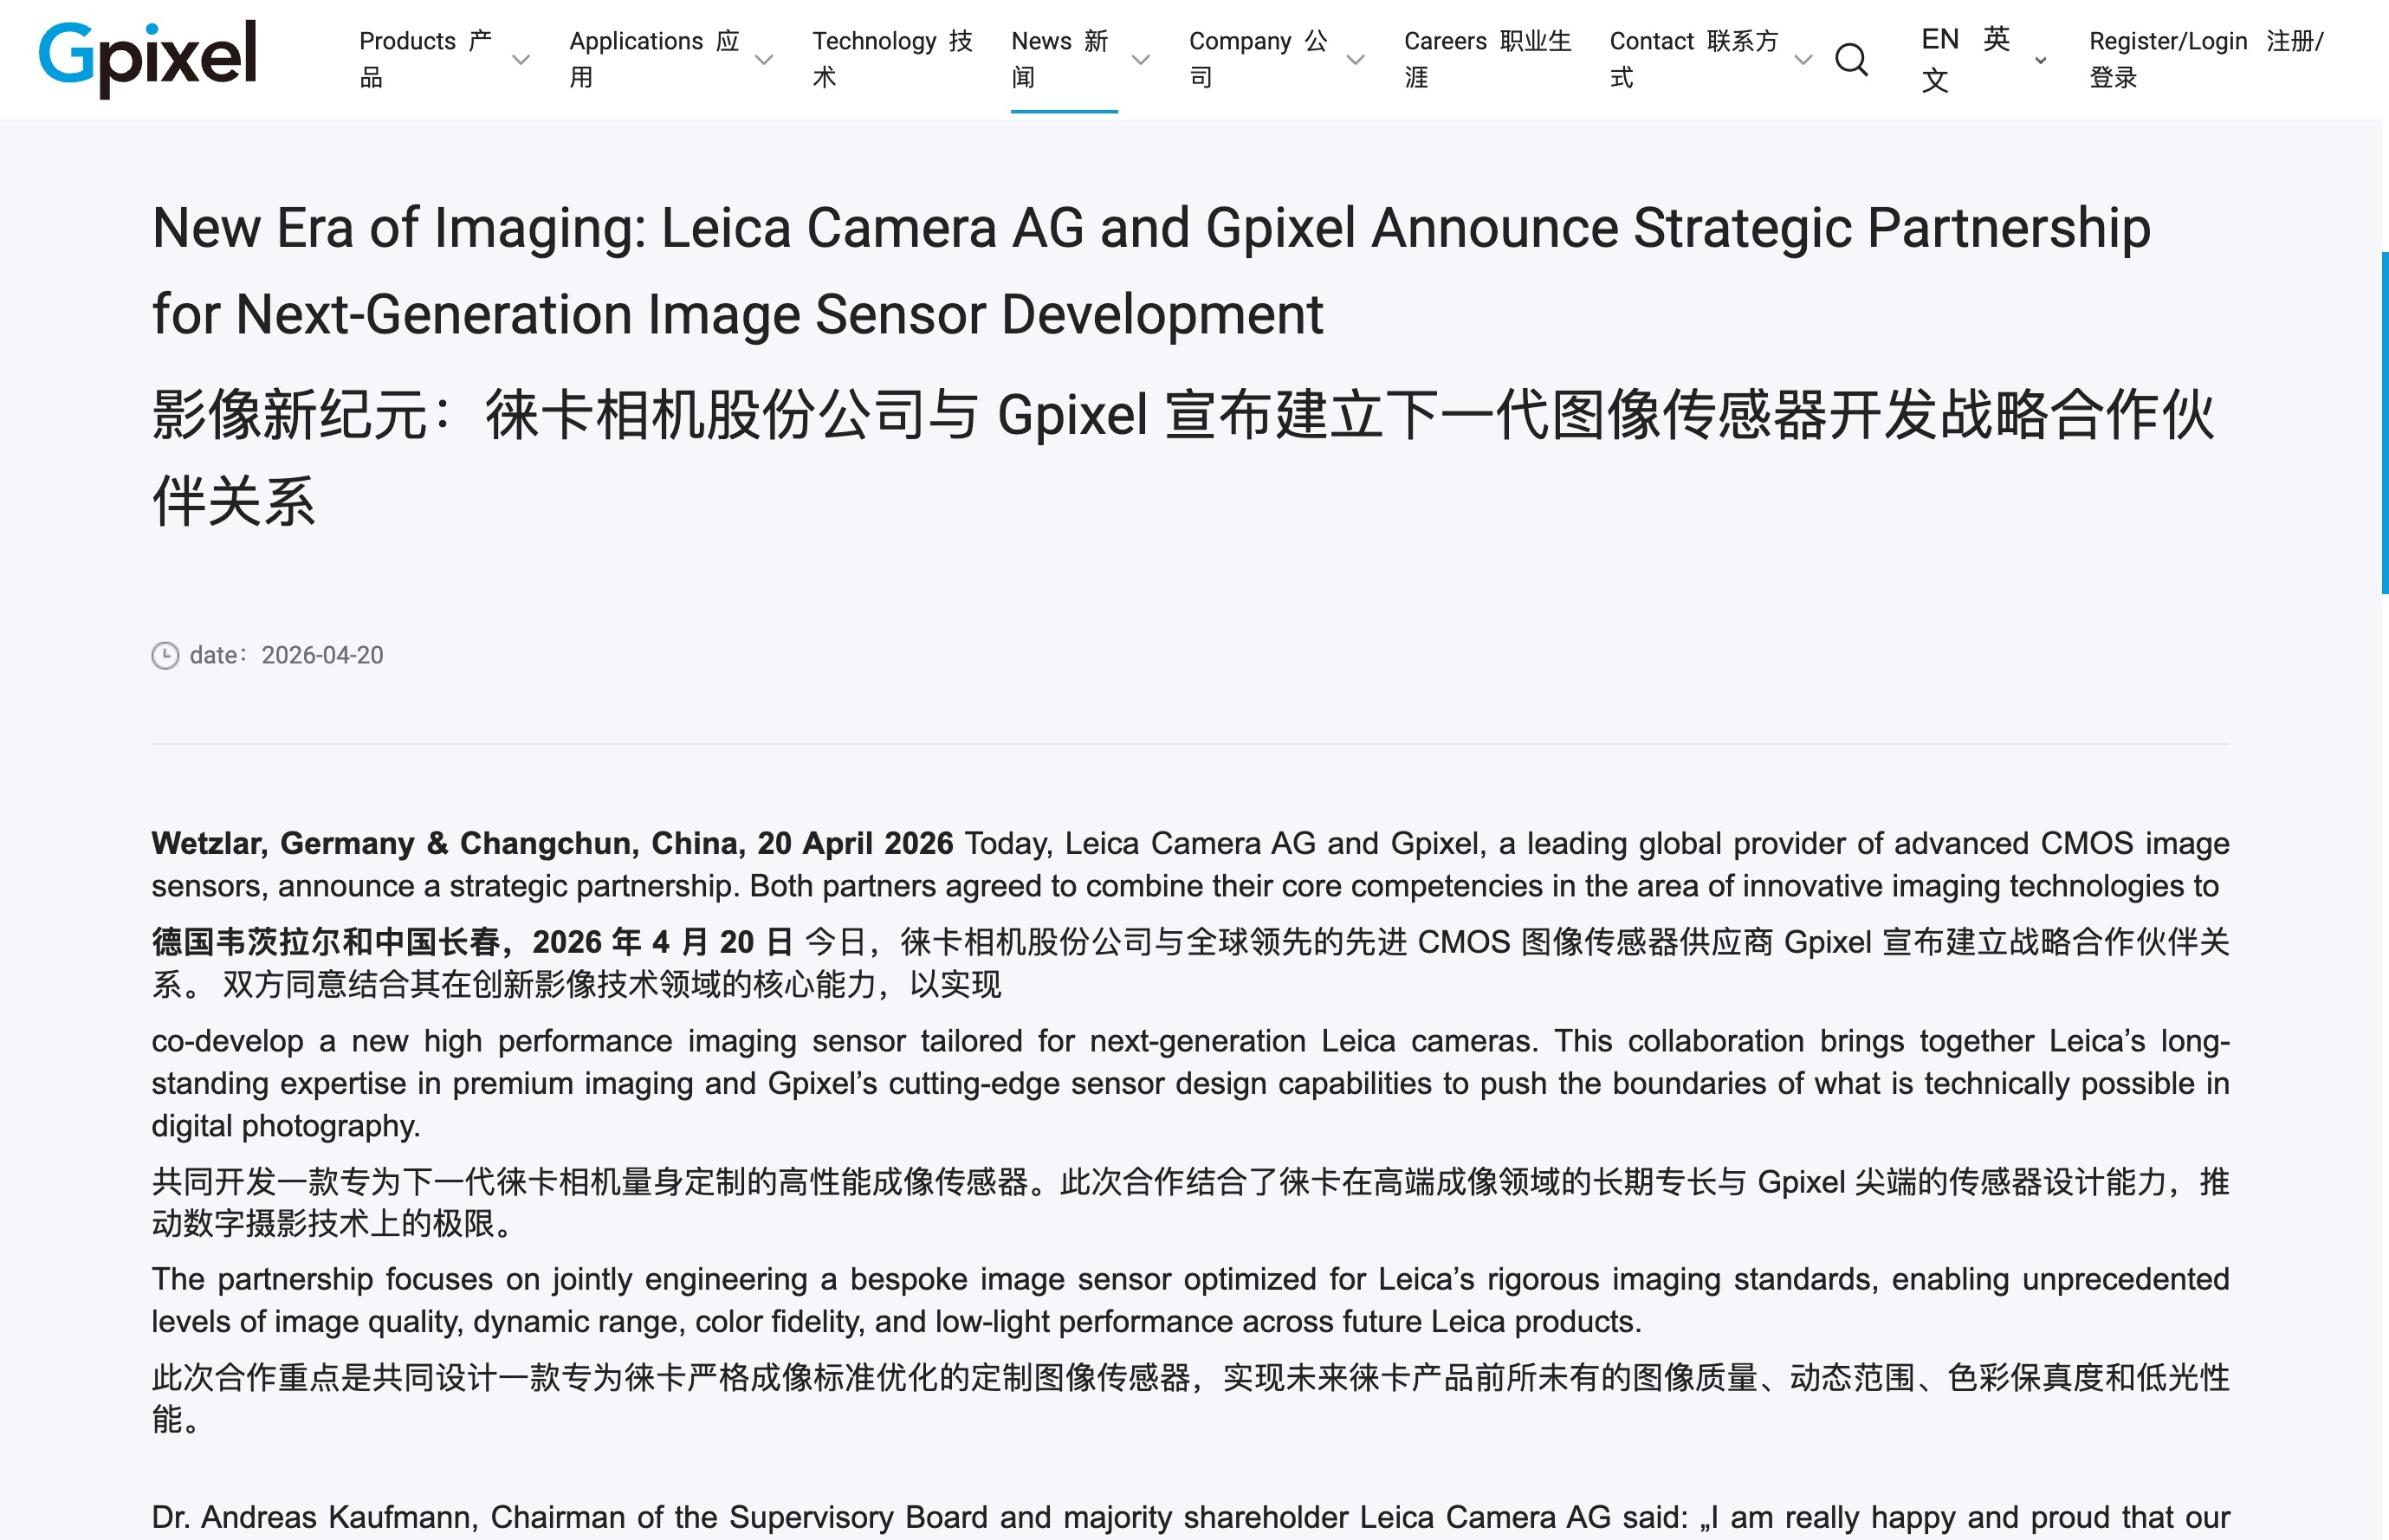Click the clock icon beside date
Screen dimensions: 2389x1540
(x=165, y=655)
